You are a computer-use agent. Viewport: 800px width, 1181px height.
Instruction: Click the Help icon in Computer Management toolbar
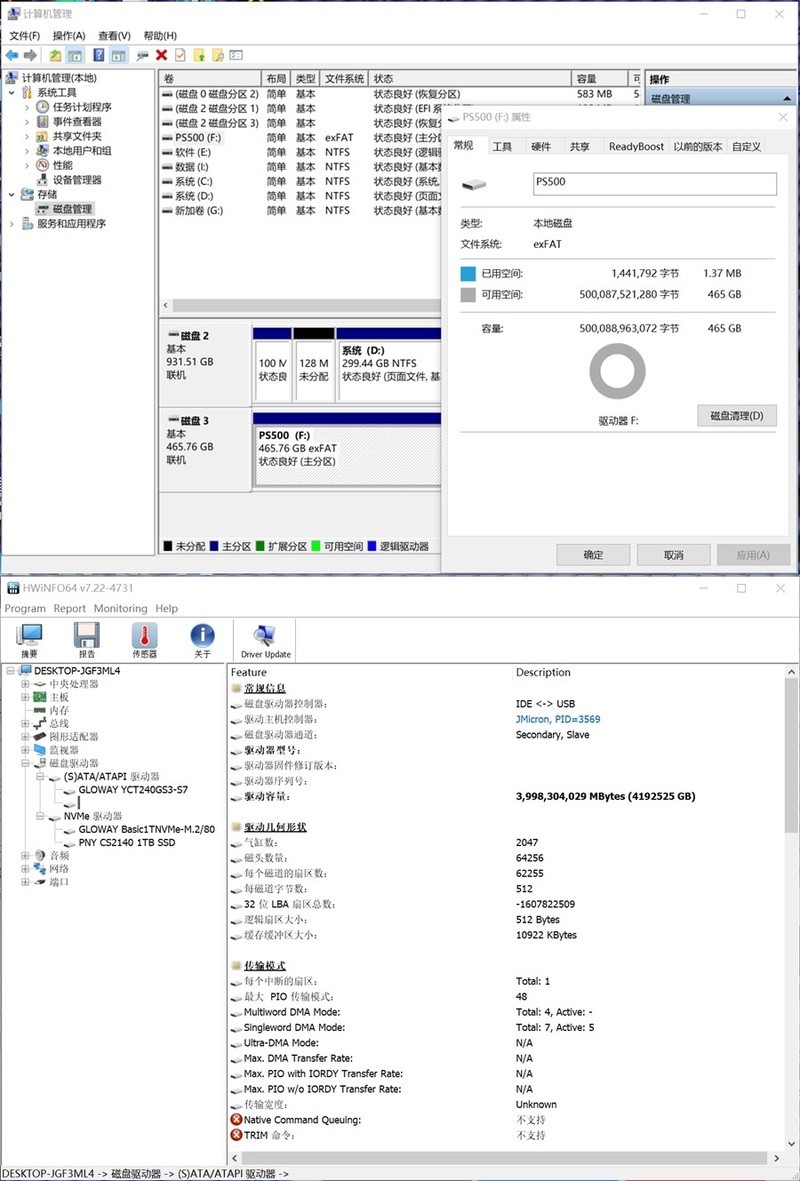98,55
